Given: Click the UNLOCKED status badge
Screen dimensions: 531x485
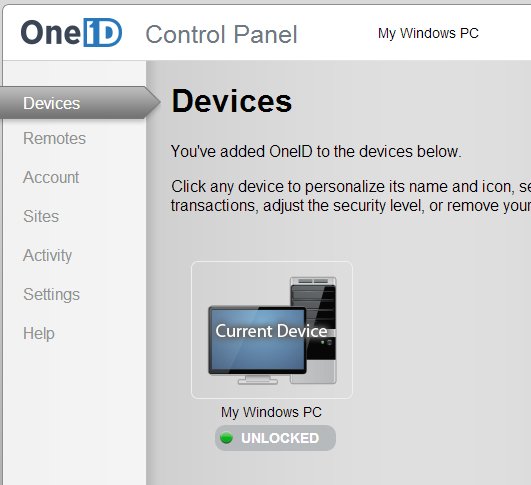Looking at the screenshot, I should [x=275, y=438].
